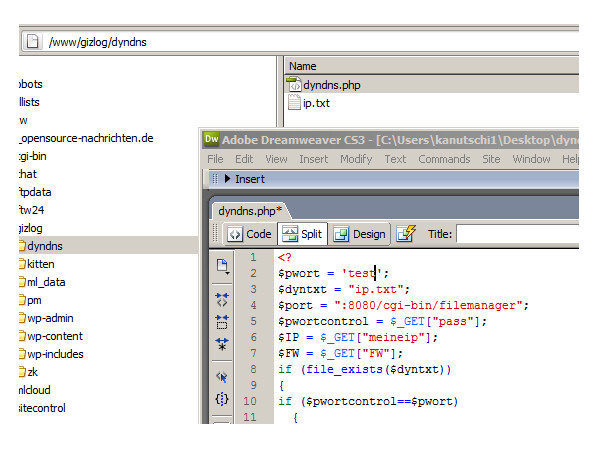
Task: Click the file_exists($dyntxt) code line
Action: tap(365, 369)
